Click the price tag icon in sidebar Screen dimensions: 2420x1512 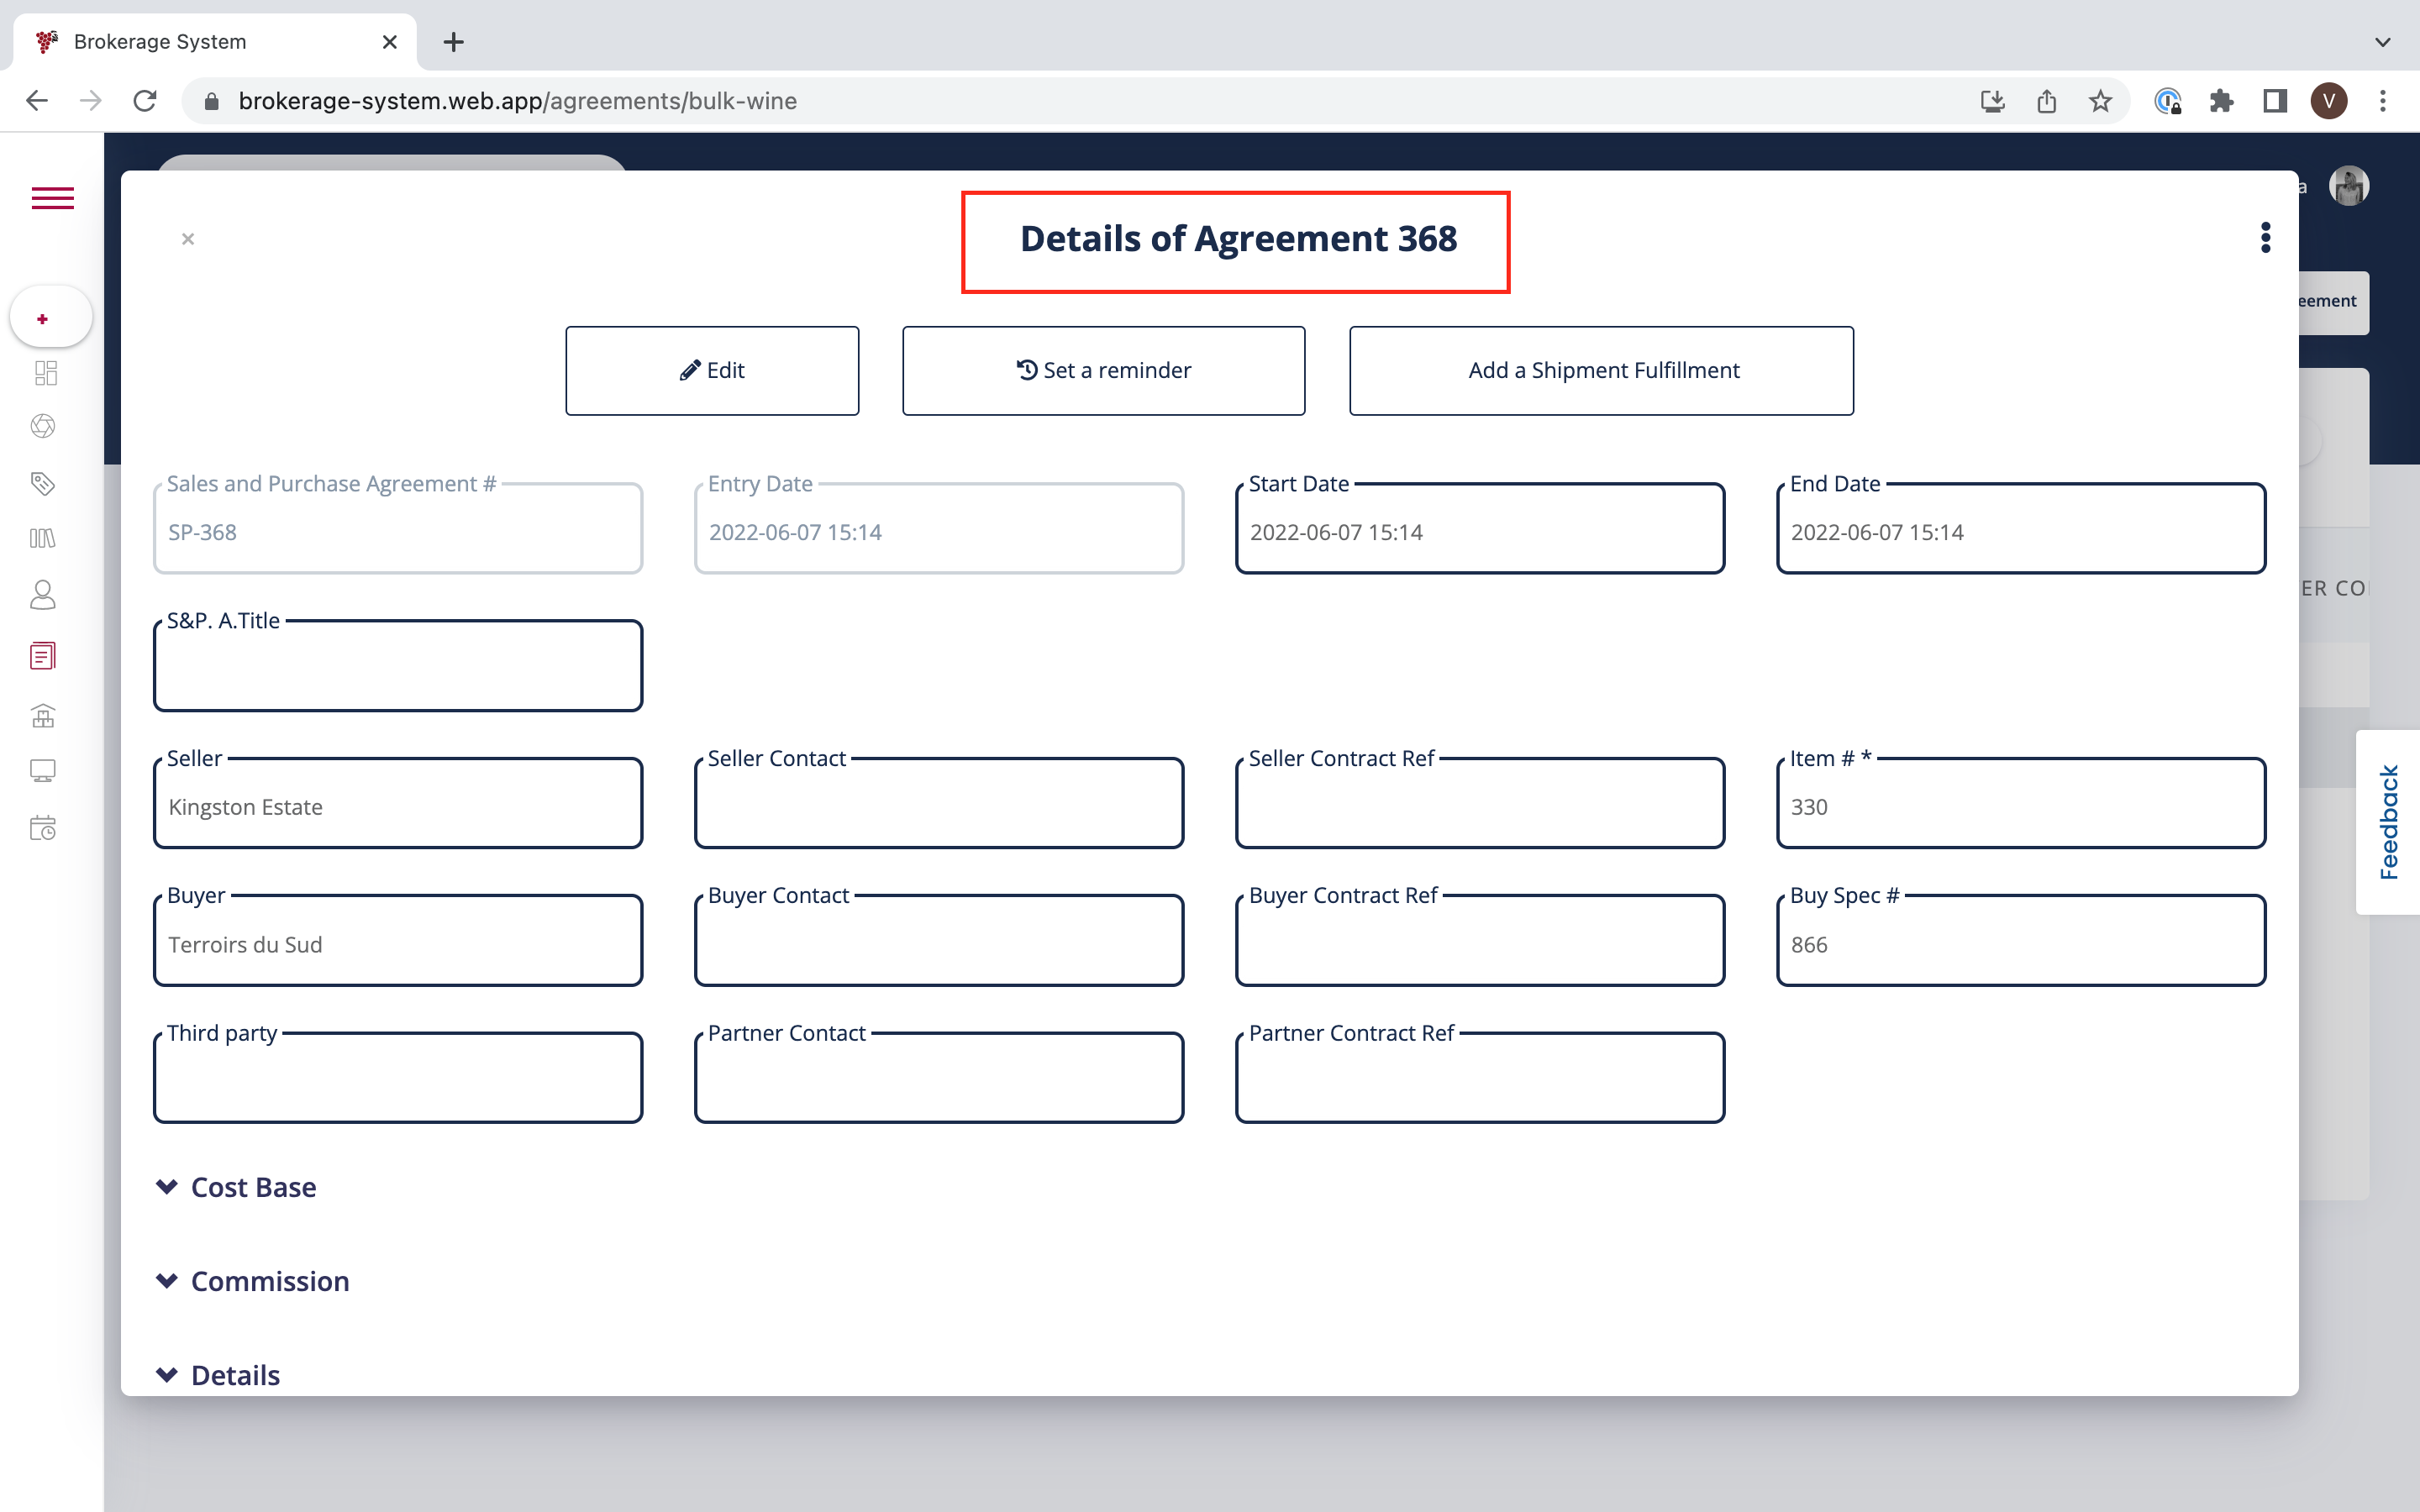(x=42, y=484)
